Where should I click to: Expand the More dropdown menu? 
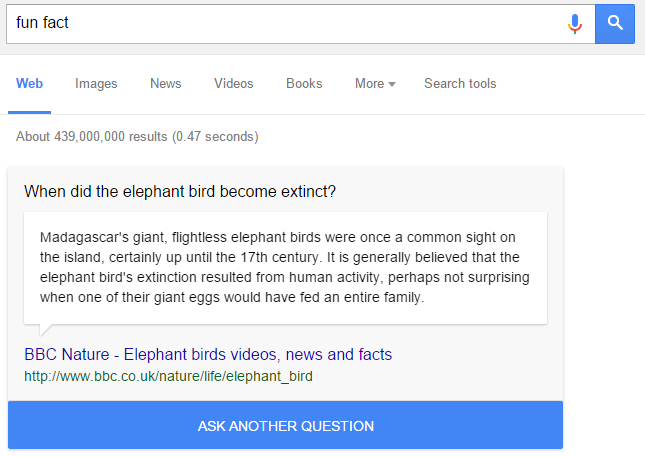pyautogui.click(x=375, y=84)
